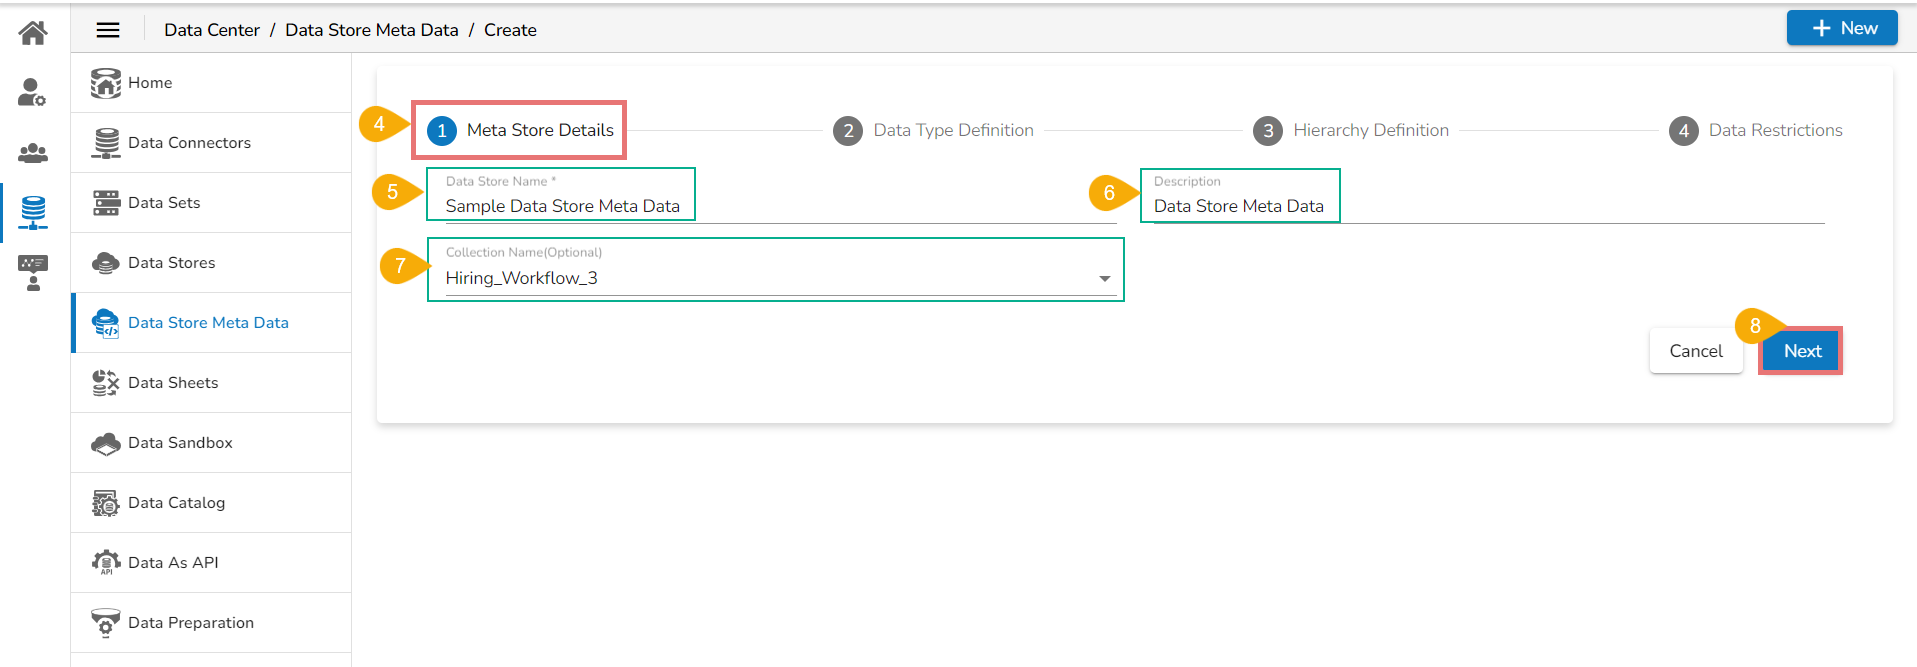The height and width of the screenshot is (667, 1917).
Task: Open the user group icon in left rail
Action: click(x=33, y=153)
